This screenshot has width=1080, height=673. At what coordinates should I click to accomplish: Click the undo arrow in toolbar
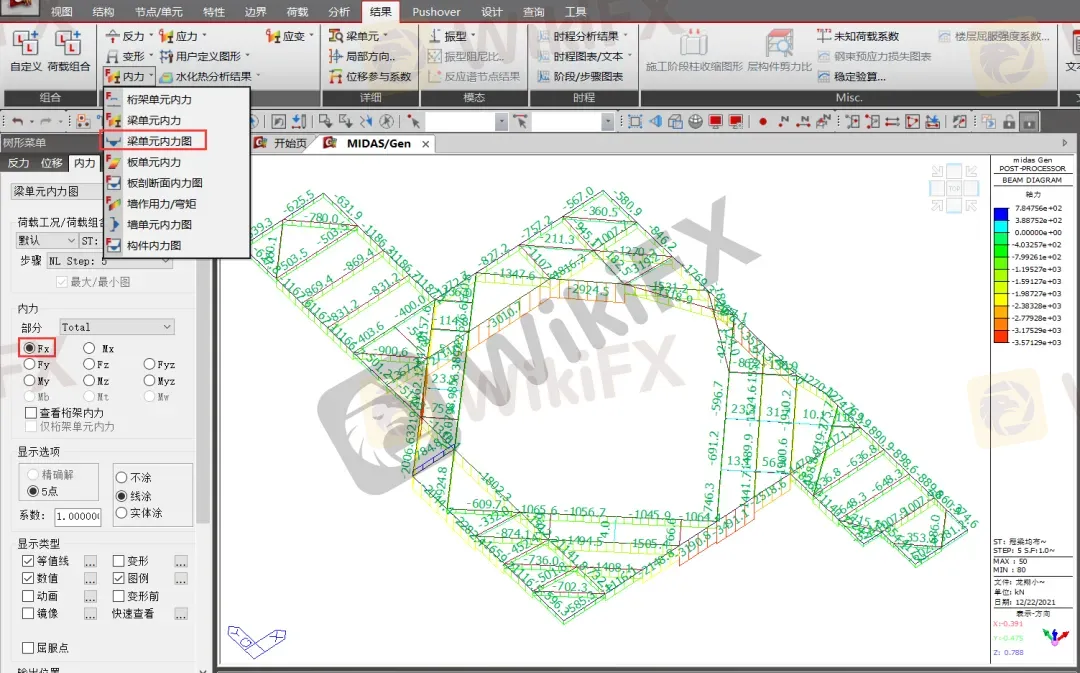(17, 121)
